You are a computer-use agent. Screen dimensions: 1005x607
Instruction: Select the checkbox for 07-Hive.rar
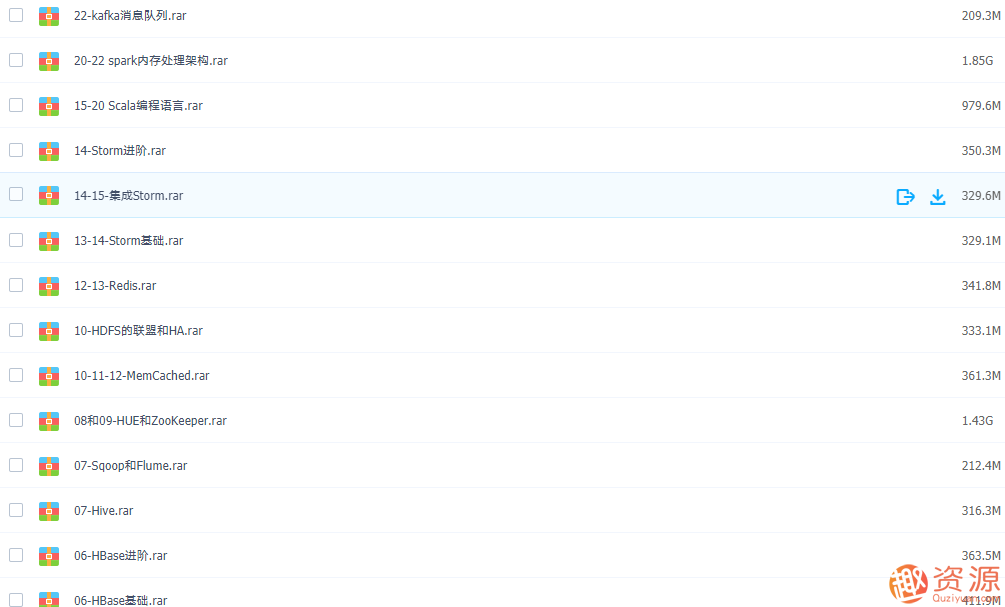(x=16, y=510)
